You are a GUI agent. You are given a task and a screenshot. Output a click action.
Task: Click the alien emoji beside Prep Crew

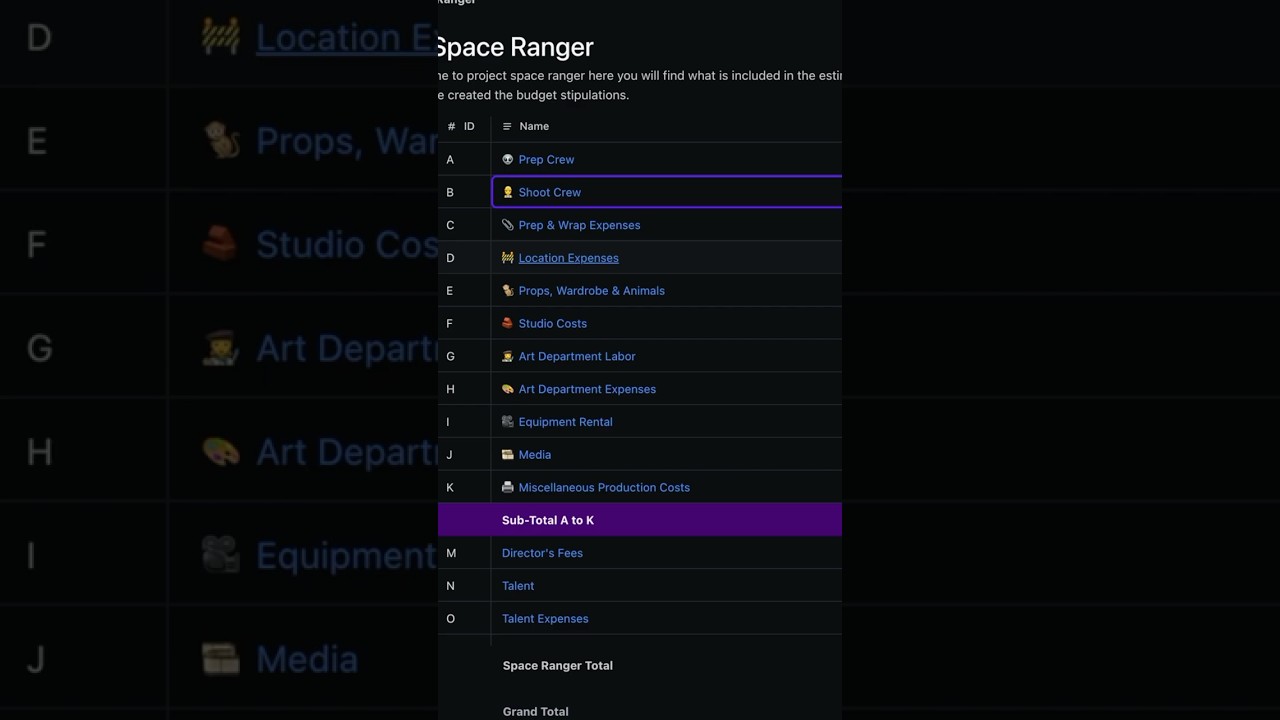coord(508,160)
